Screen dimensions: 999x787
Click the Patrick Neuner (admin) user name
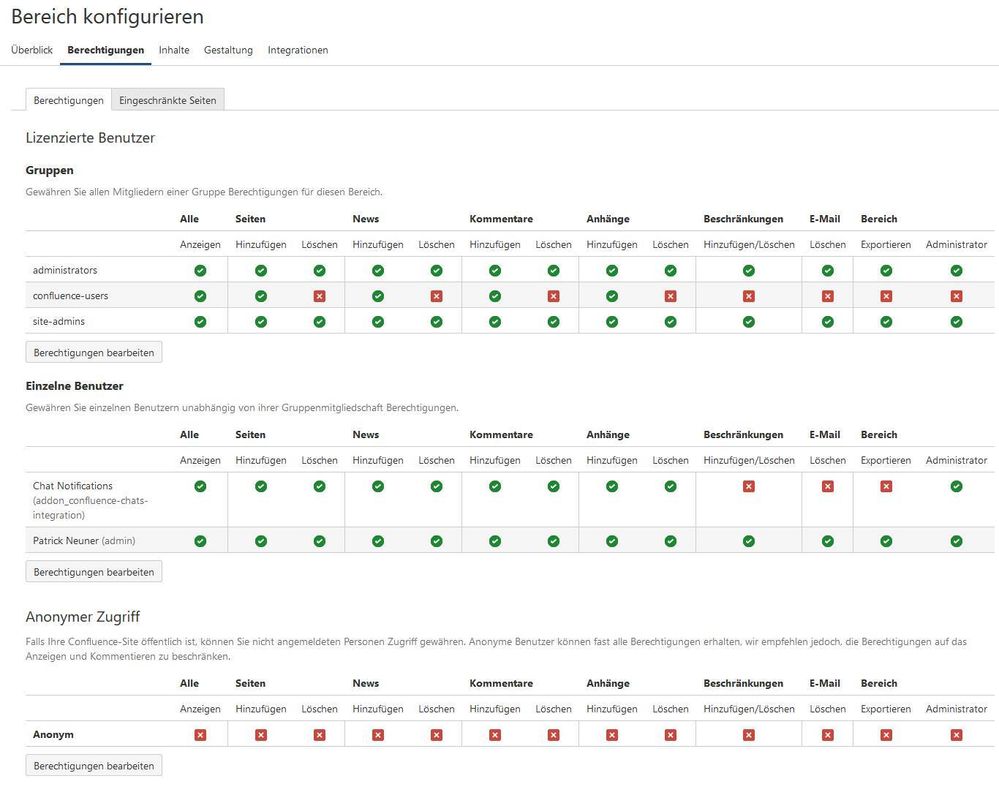tap(84, 540)
